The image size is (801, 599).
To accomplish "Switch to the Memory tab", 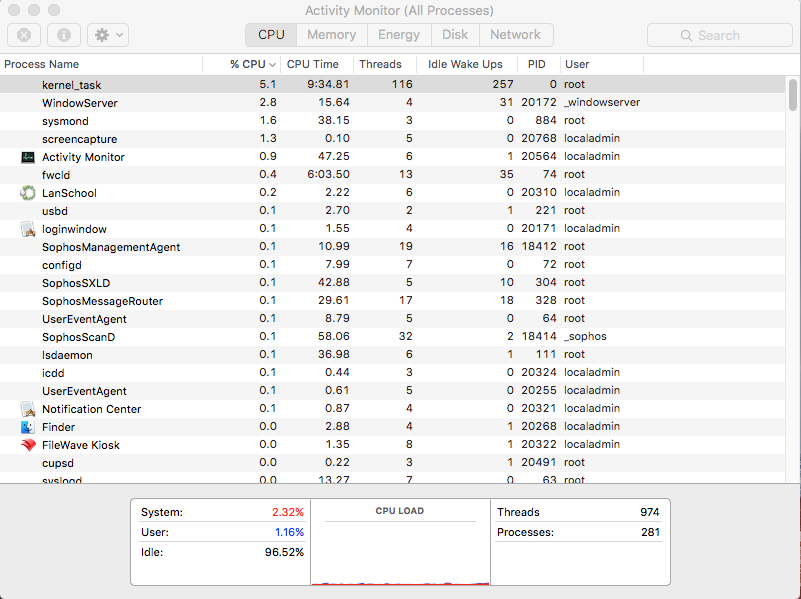I will click(332, 35).
